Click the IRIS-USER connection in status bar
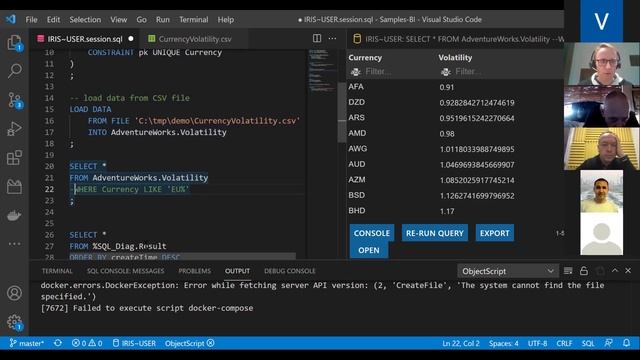Viewport: 640px width, 360px height. 134,343
